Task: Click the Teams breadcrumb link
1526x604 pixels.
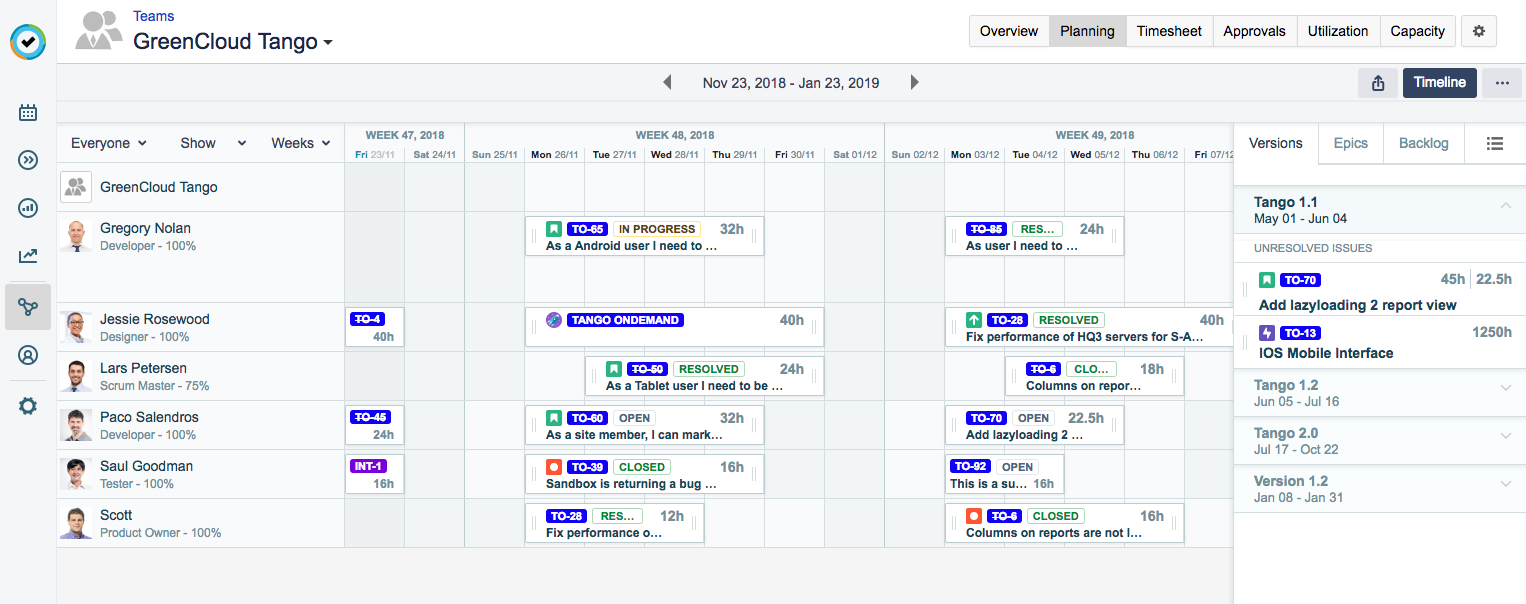Action: [153, 16]
